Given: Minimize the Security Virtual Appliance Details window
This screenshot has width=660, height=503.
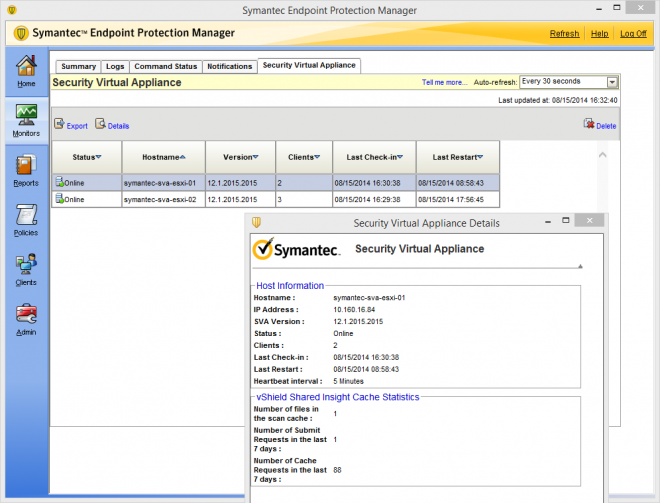Looking at the screenshot, I should (x=548, y=221).
